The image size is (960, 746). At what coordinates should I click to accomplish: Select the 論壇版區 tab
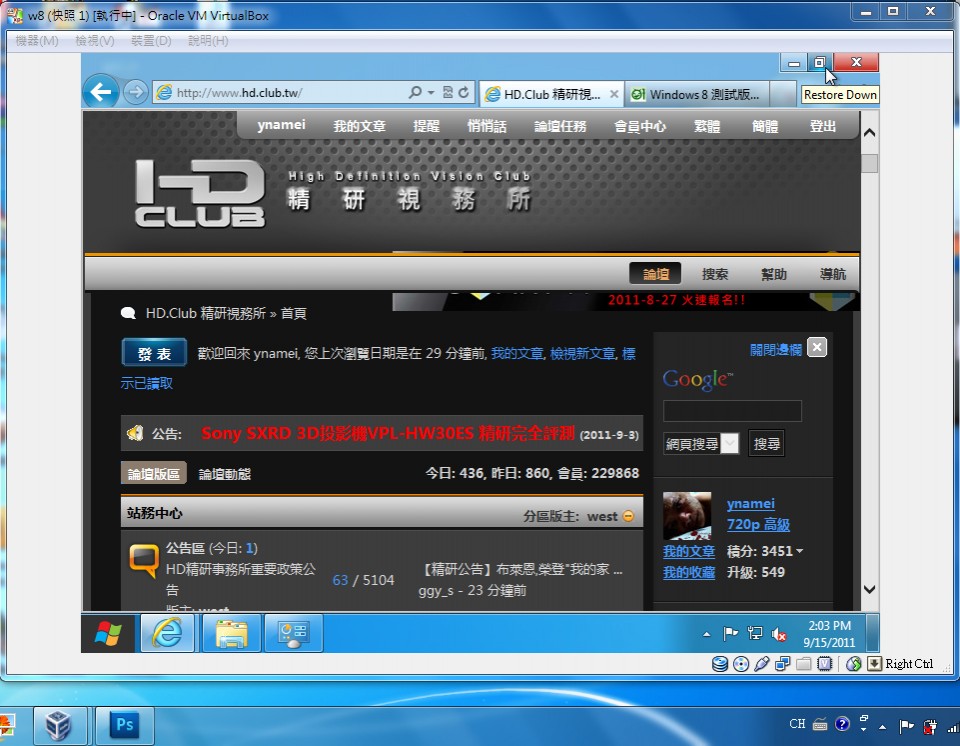click(153, 473)
